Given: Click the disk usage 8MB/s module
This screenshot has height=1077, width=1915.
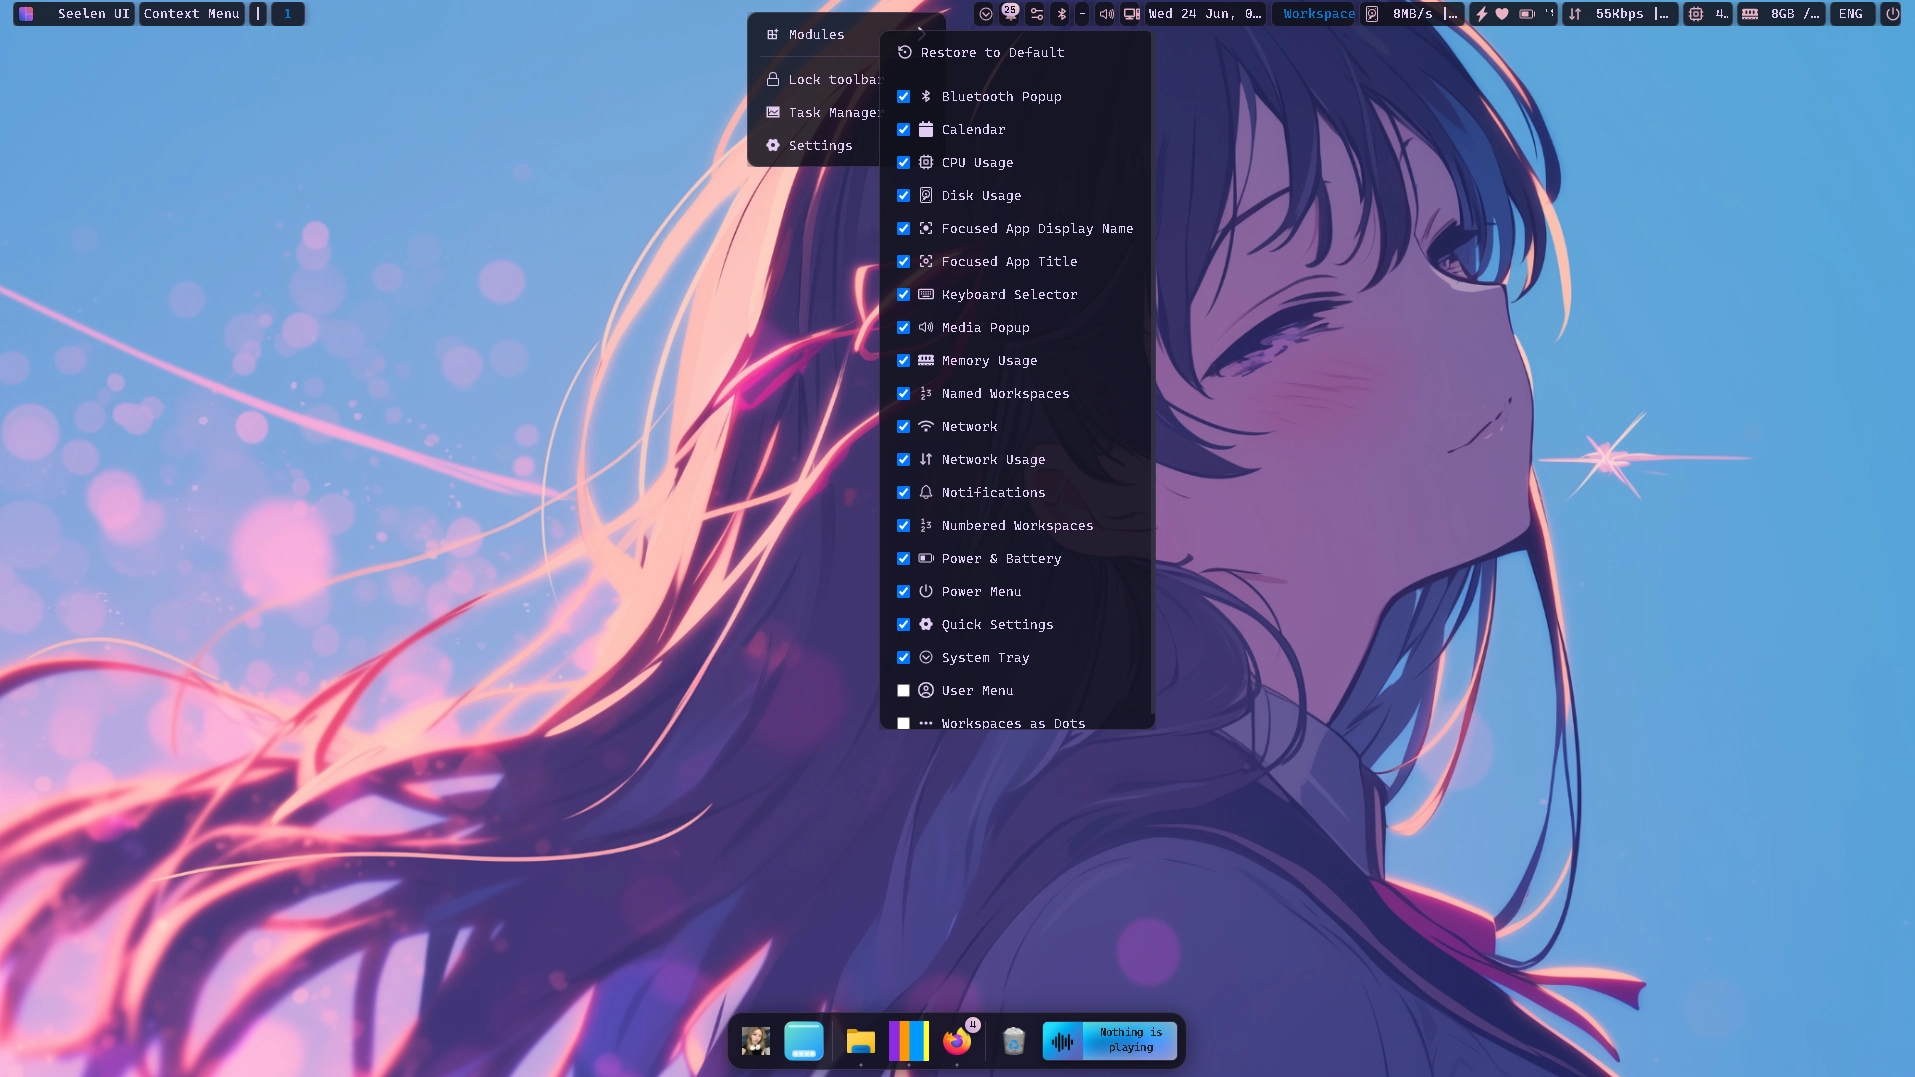Looking at the screenshot, I should point(1413,14).
